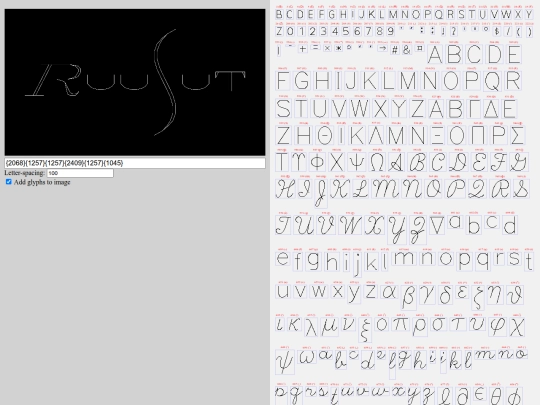Pick the script capital B glyph

(417, 162)
